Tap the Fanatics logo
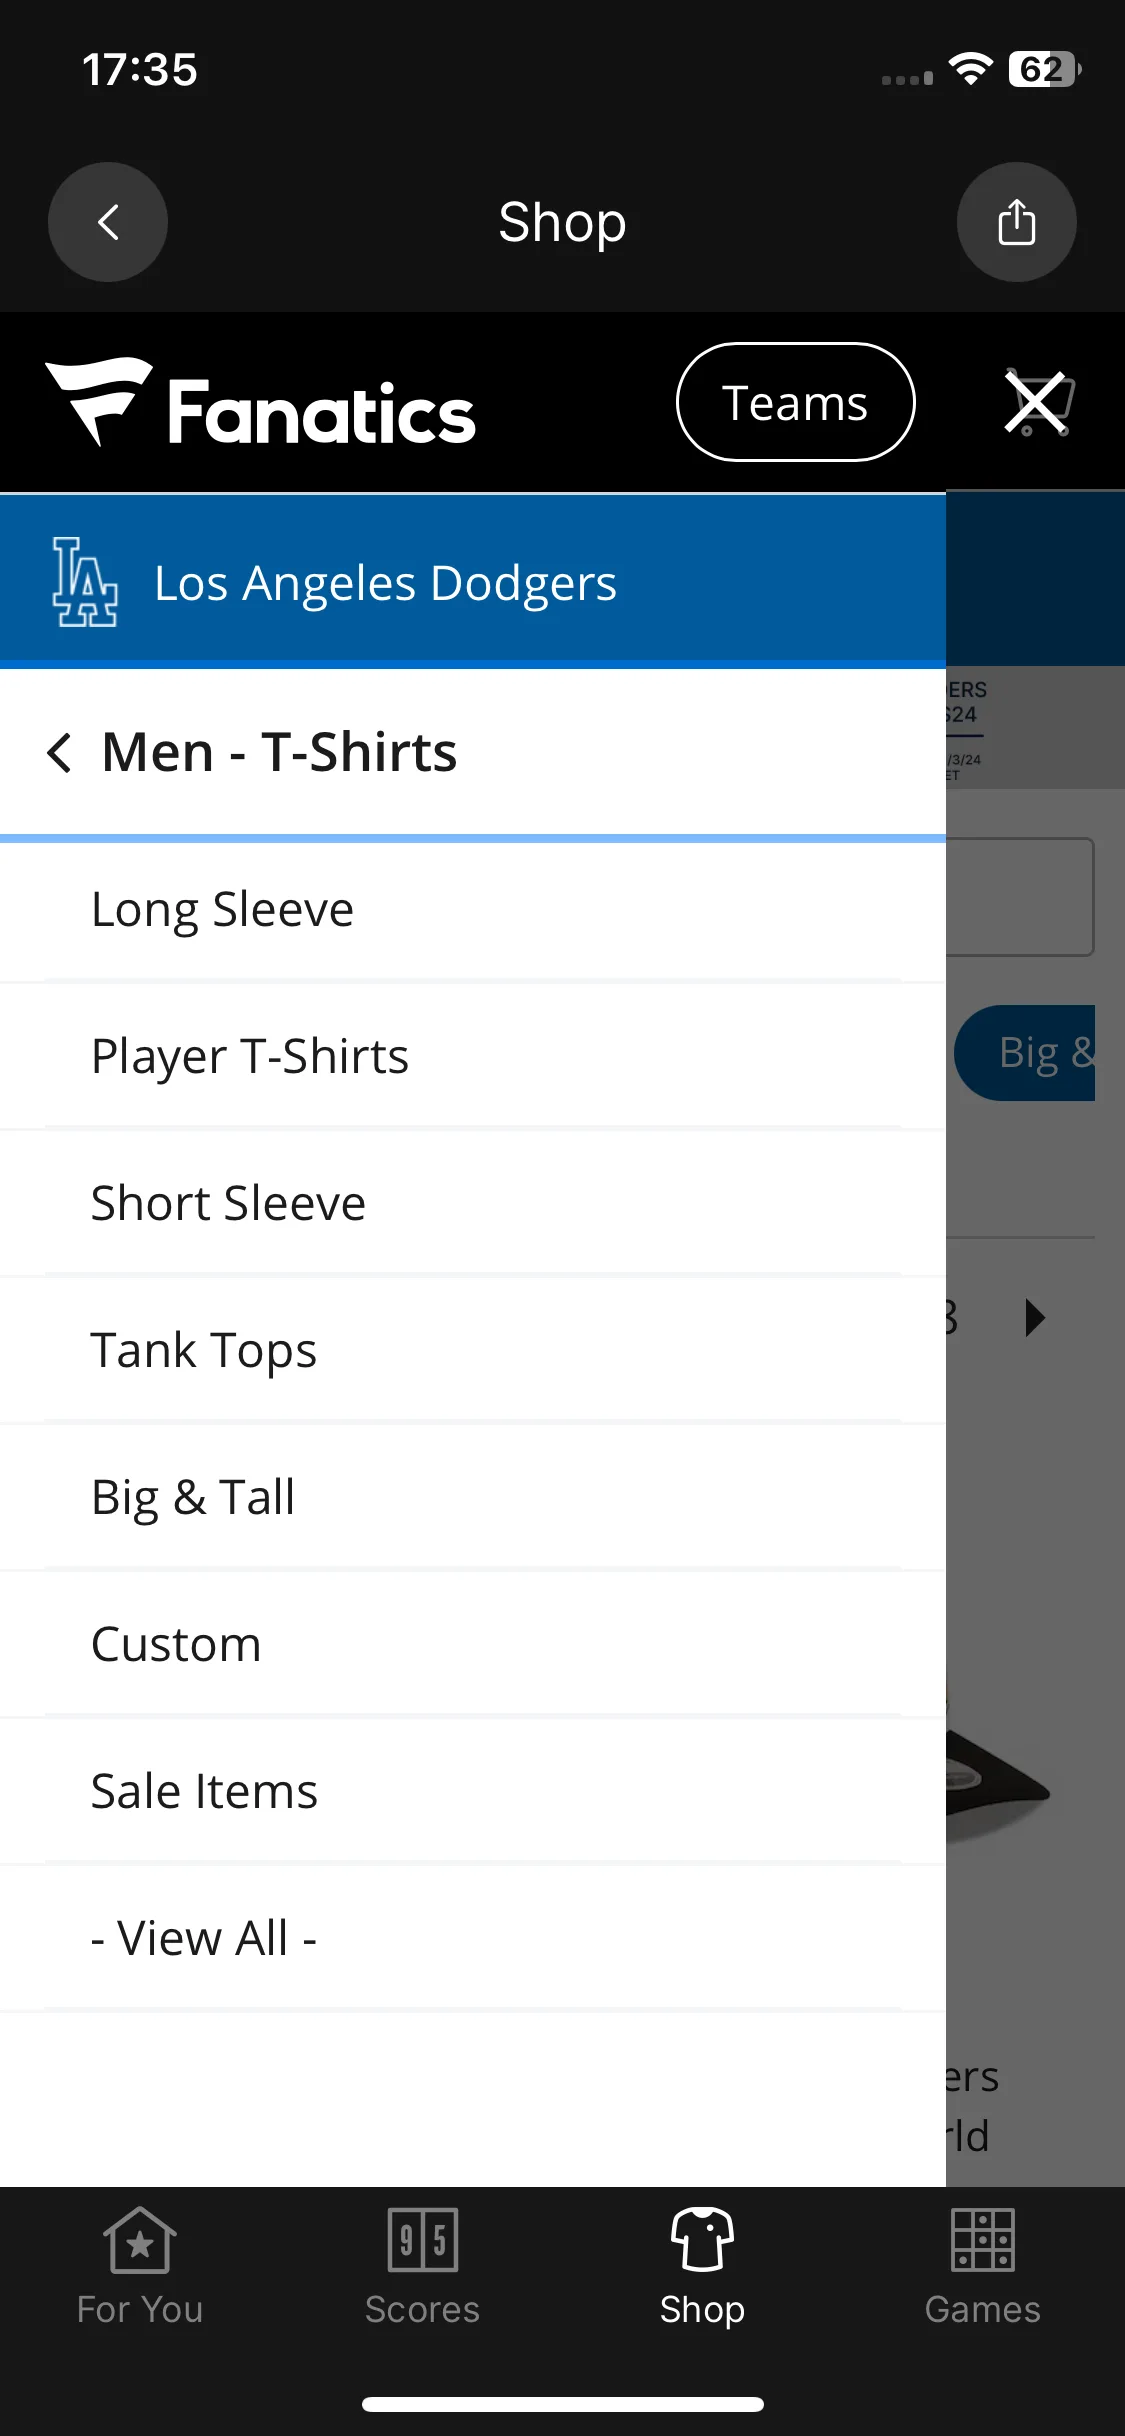This screenshot has height=2436, width=1125. (x=260, y=403)
